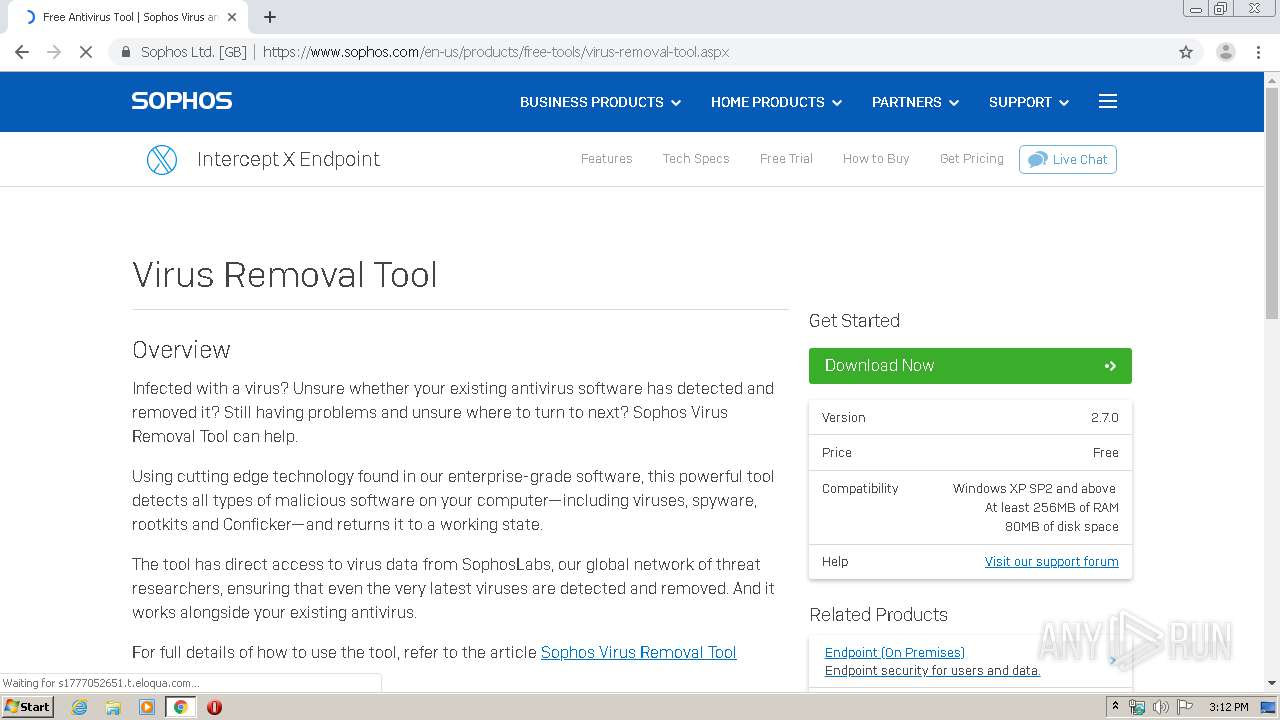The width and height of the screenshot is (1280, 720).
Task: Click the Get Started heading
Action: 854,321
